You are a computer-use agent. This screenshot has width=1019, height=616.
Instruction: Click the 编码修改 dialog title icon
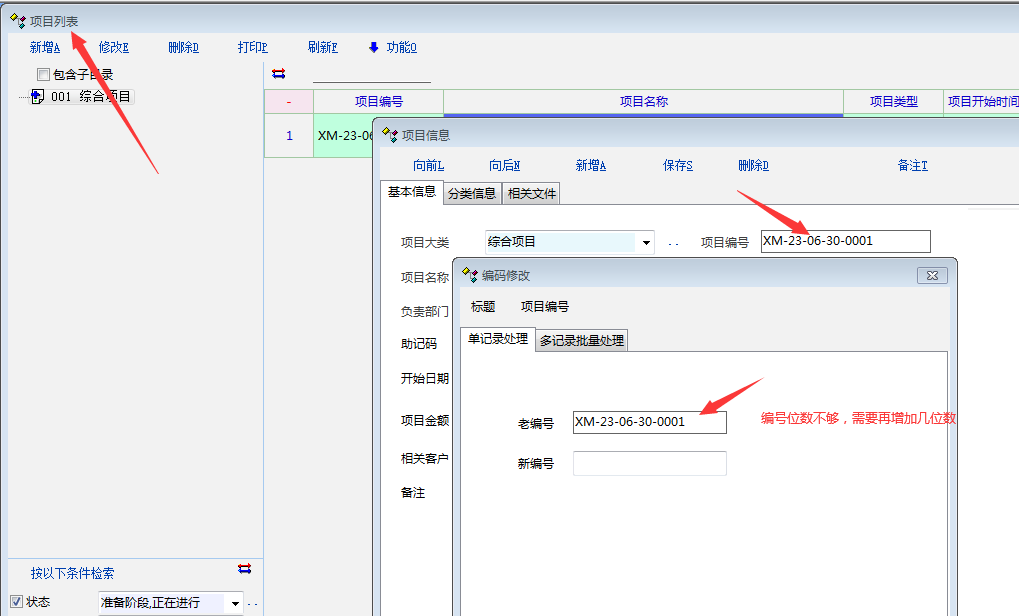(x=470, y=275)
